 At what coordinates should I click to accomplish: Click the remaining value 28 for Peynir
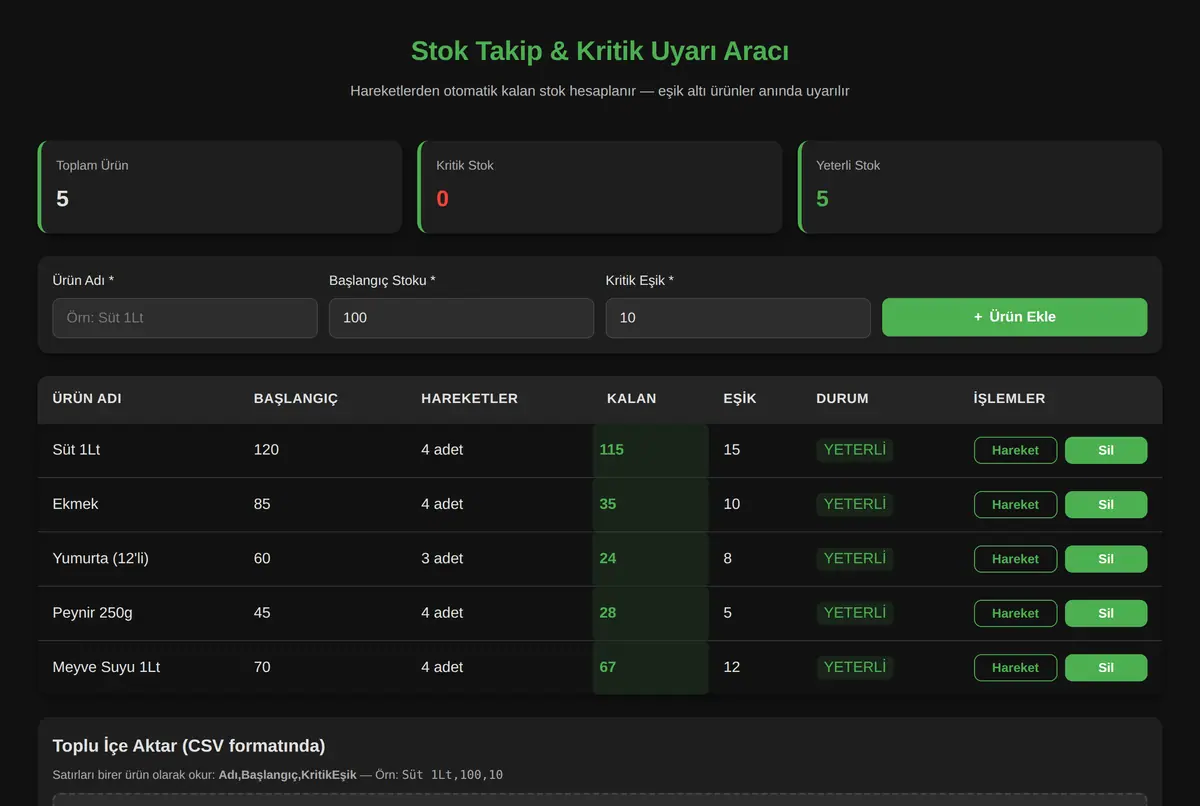tap(608, 612)
